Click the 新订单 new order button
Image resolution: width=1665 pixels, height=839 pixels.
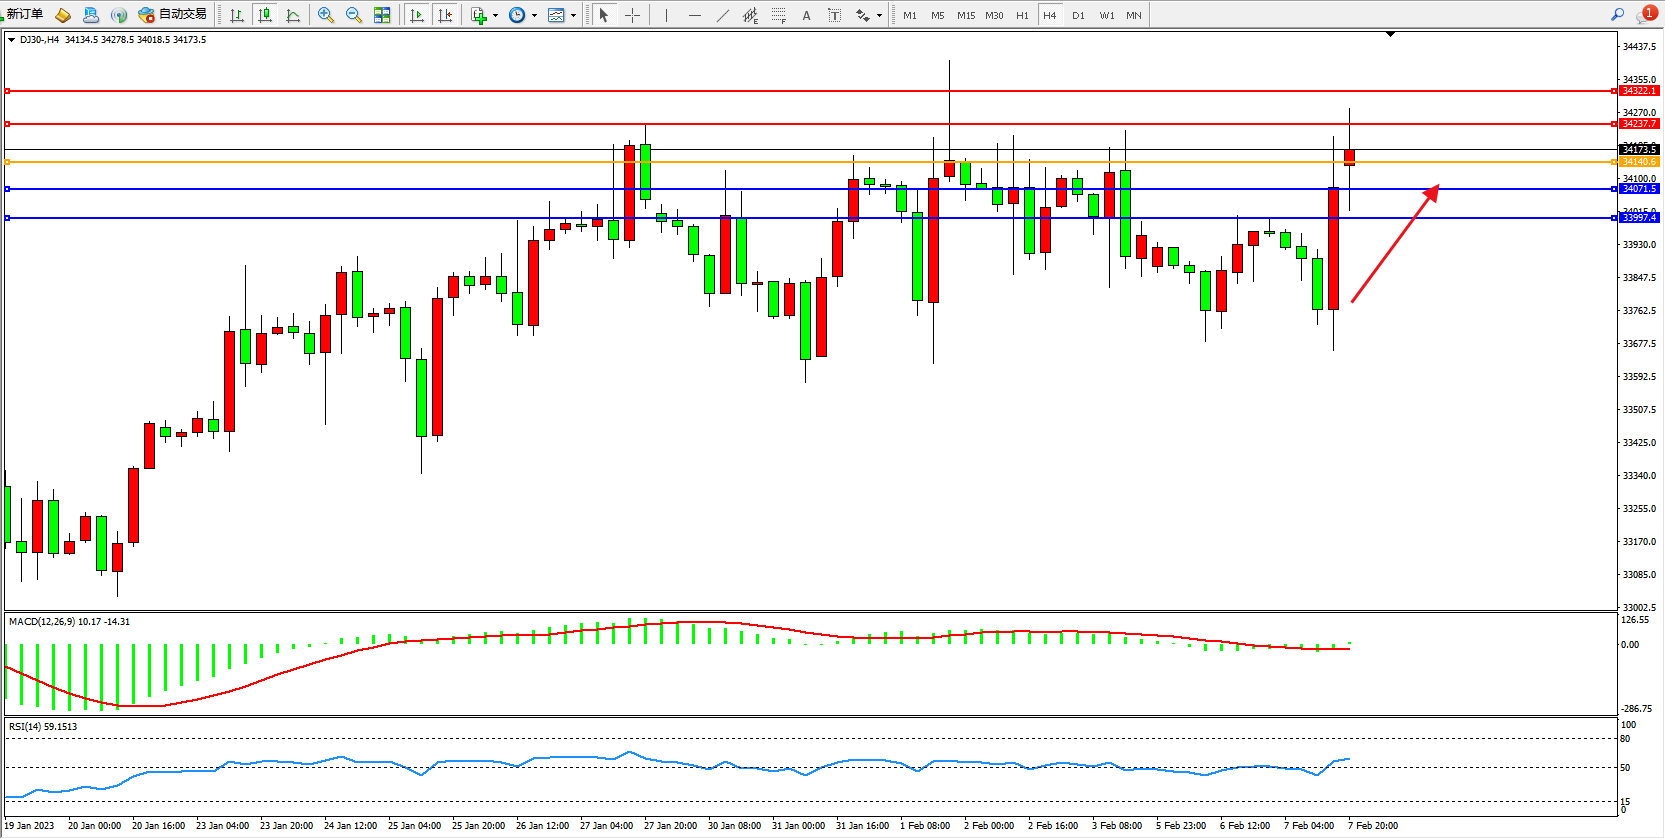tap(24, 15)
